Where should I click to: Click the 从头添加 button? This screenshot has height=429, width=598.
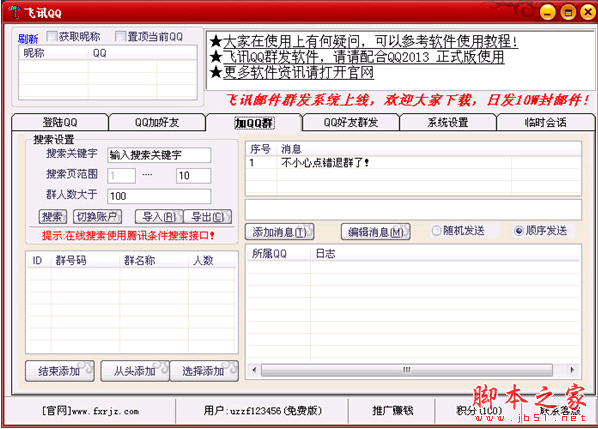(x=135, y=371)
